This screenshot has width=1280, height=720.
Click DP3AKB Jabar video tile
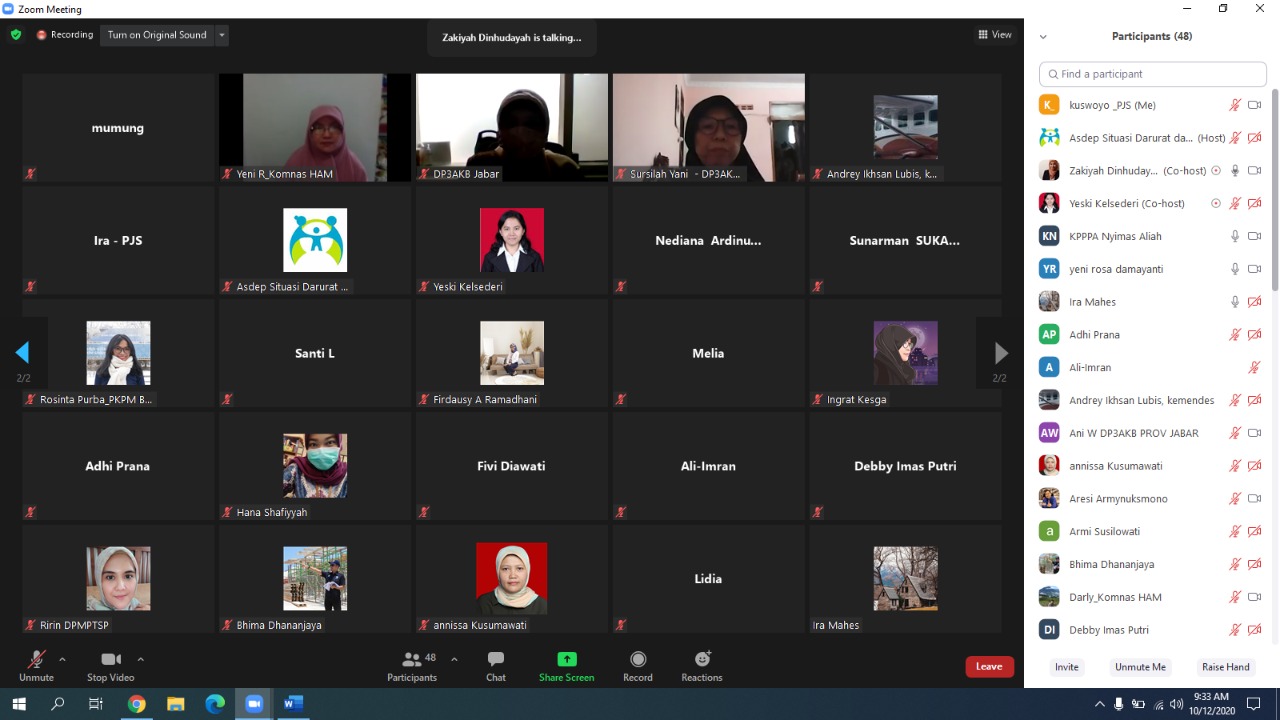512,128
